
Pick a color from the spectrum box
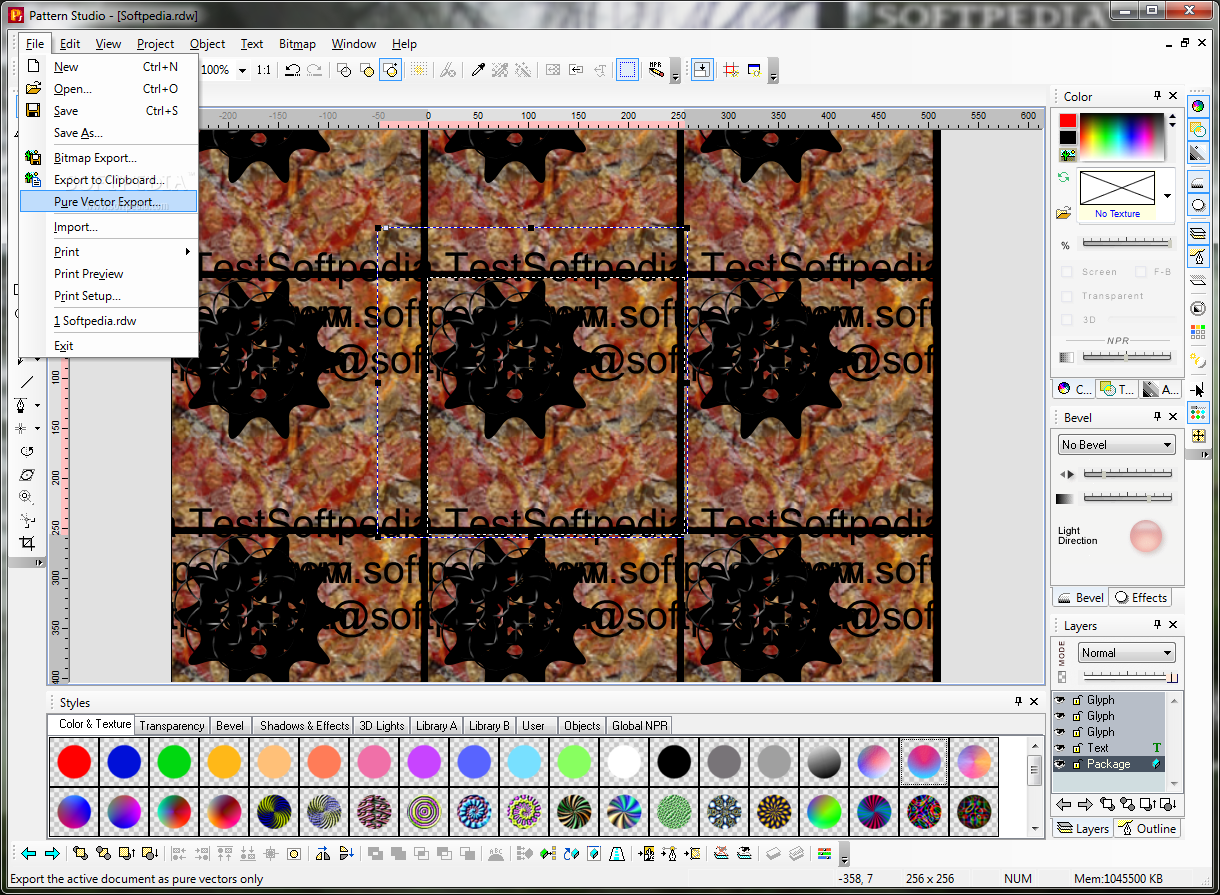[x=1122, y=136]
